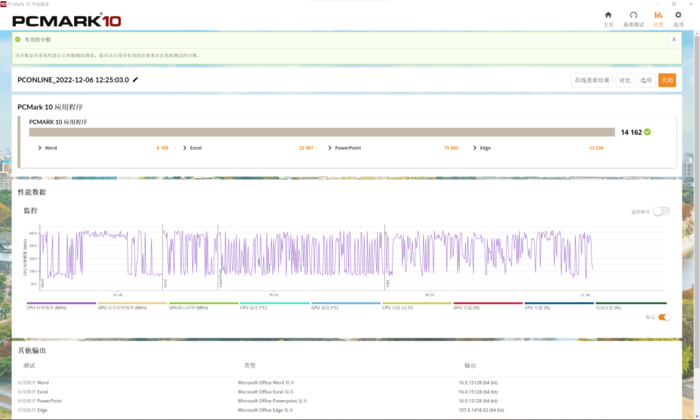Open the Benchmarks (基准测试) gauge tab
This screenshot has height=420, width=700.
(x=633, y=19)
